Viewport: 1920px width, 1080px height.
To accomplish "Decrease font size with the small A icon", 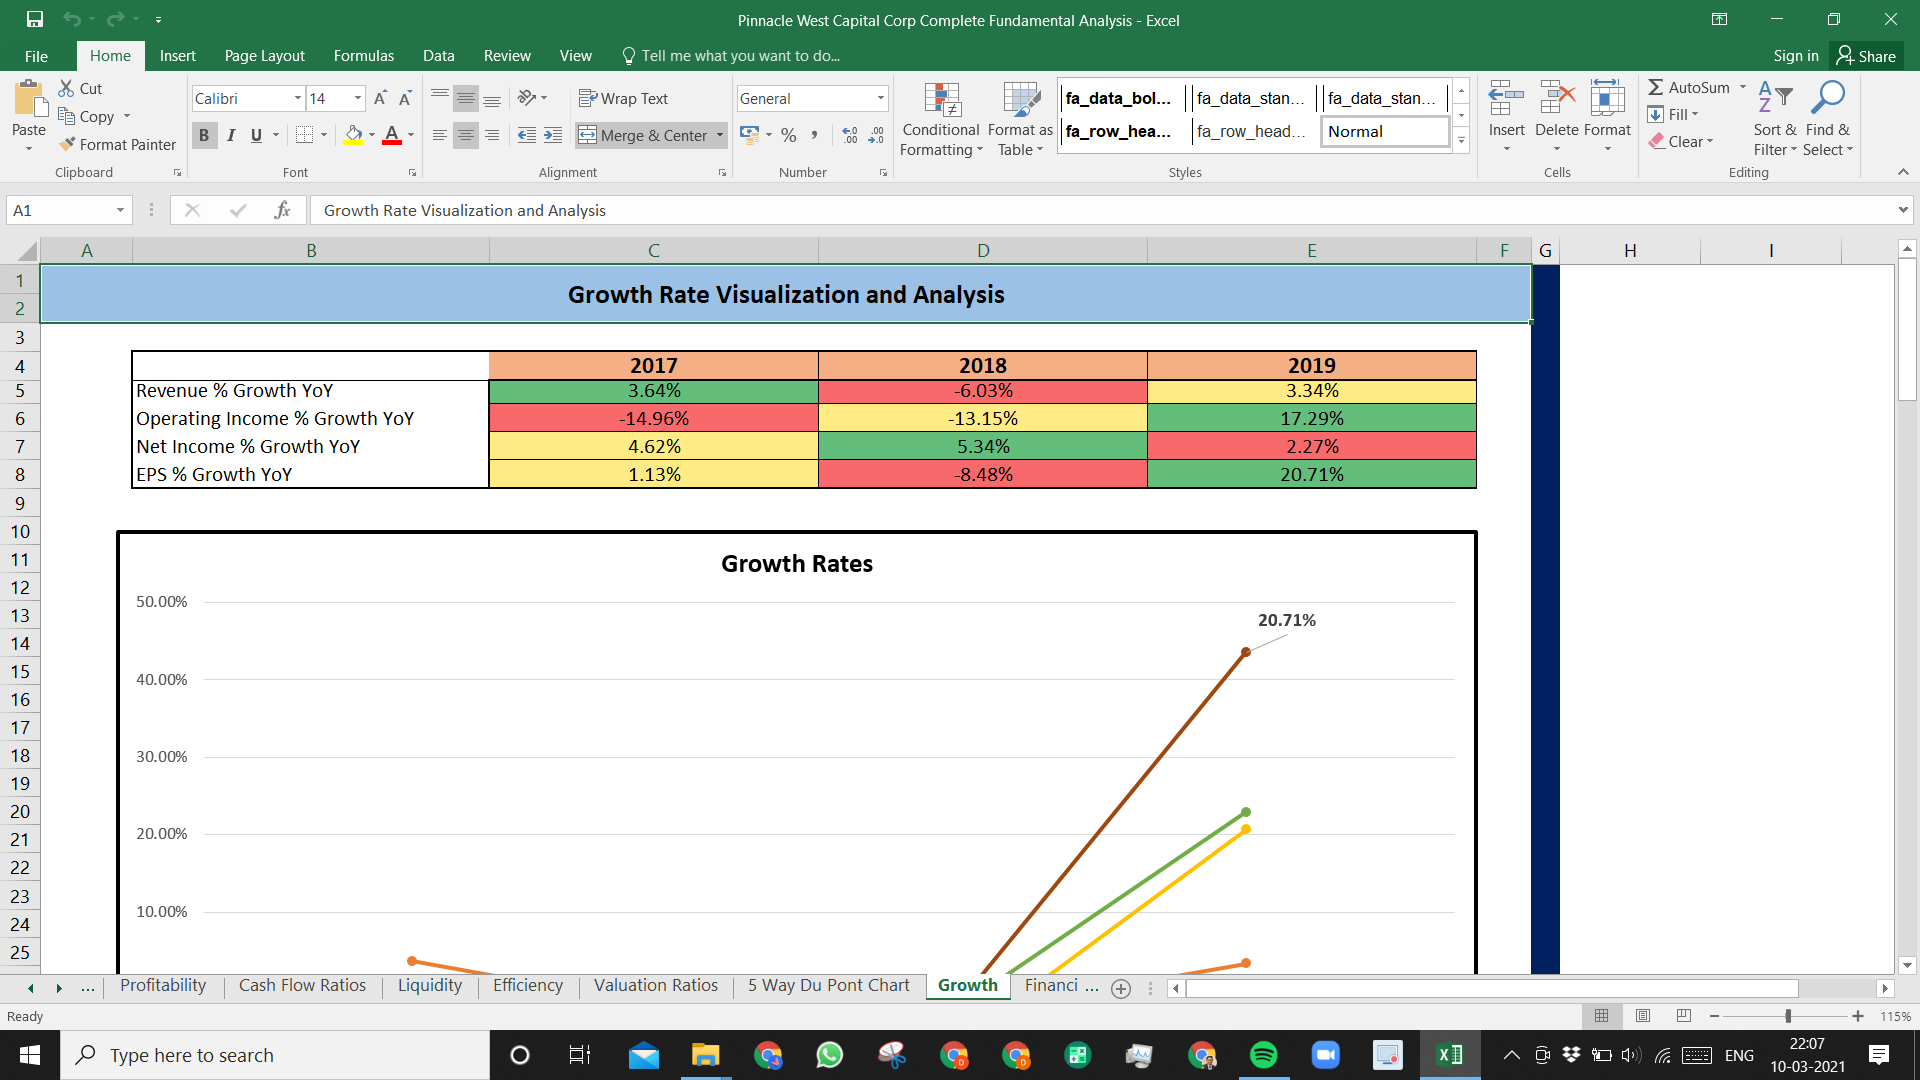I will click(x=405, y=98).
